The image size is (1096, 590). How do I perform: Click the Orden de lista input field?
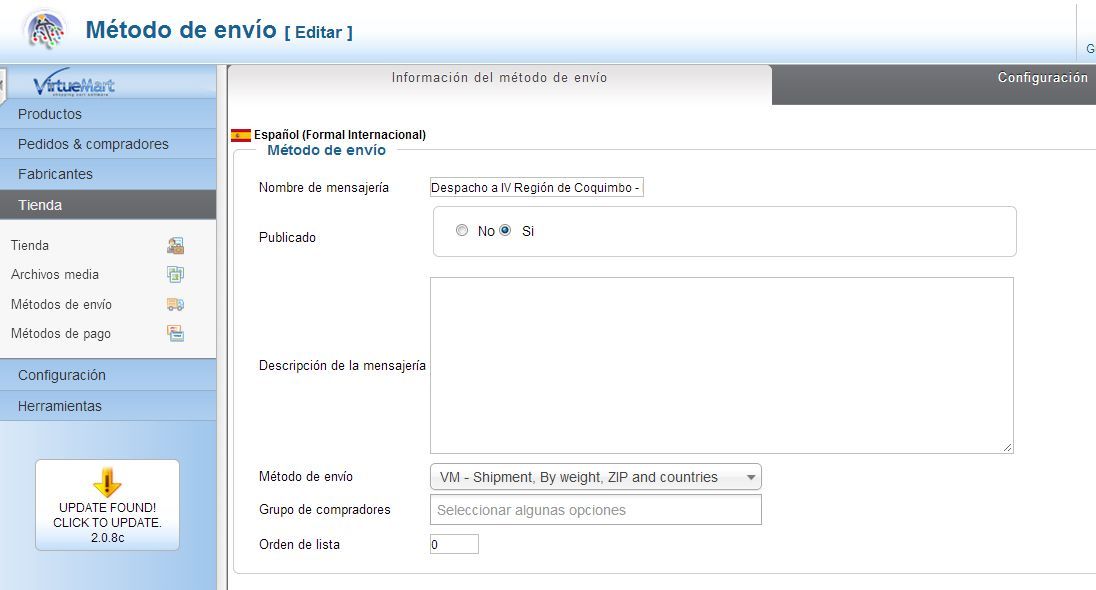tap(454, 545)
